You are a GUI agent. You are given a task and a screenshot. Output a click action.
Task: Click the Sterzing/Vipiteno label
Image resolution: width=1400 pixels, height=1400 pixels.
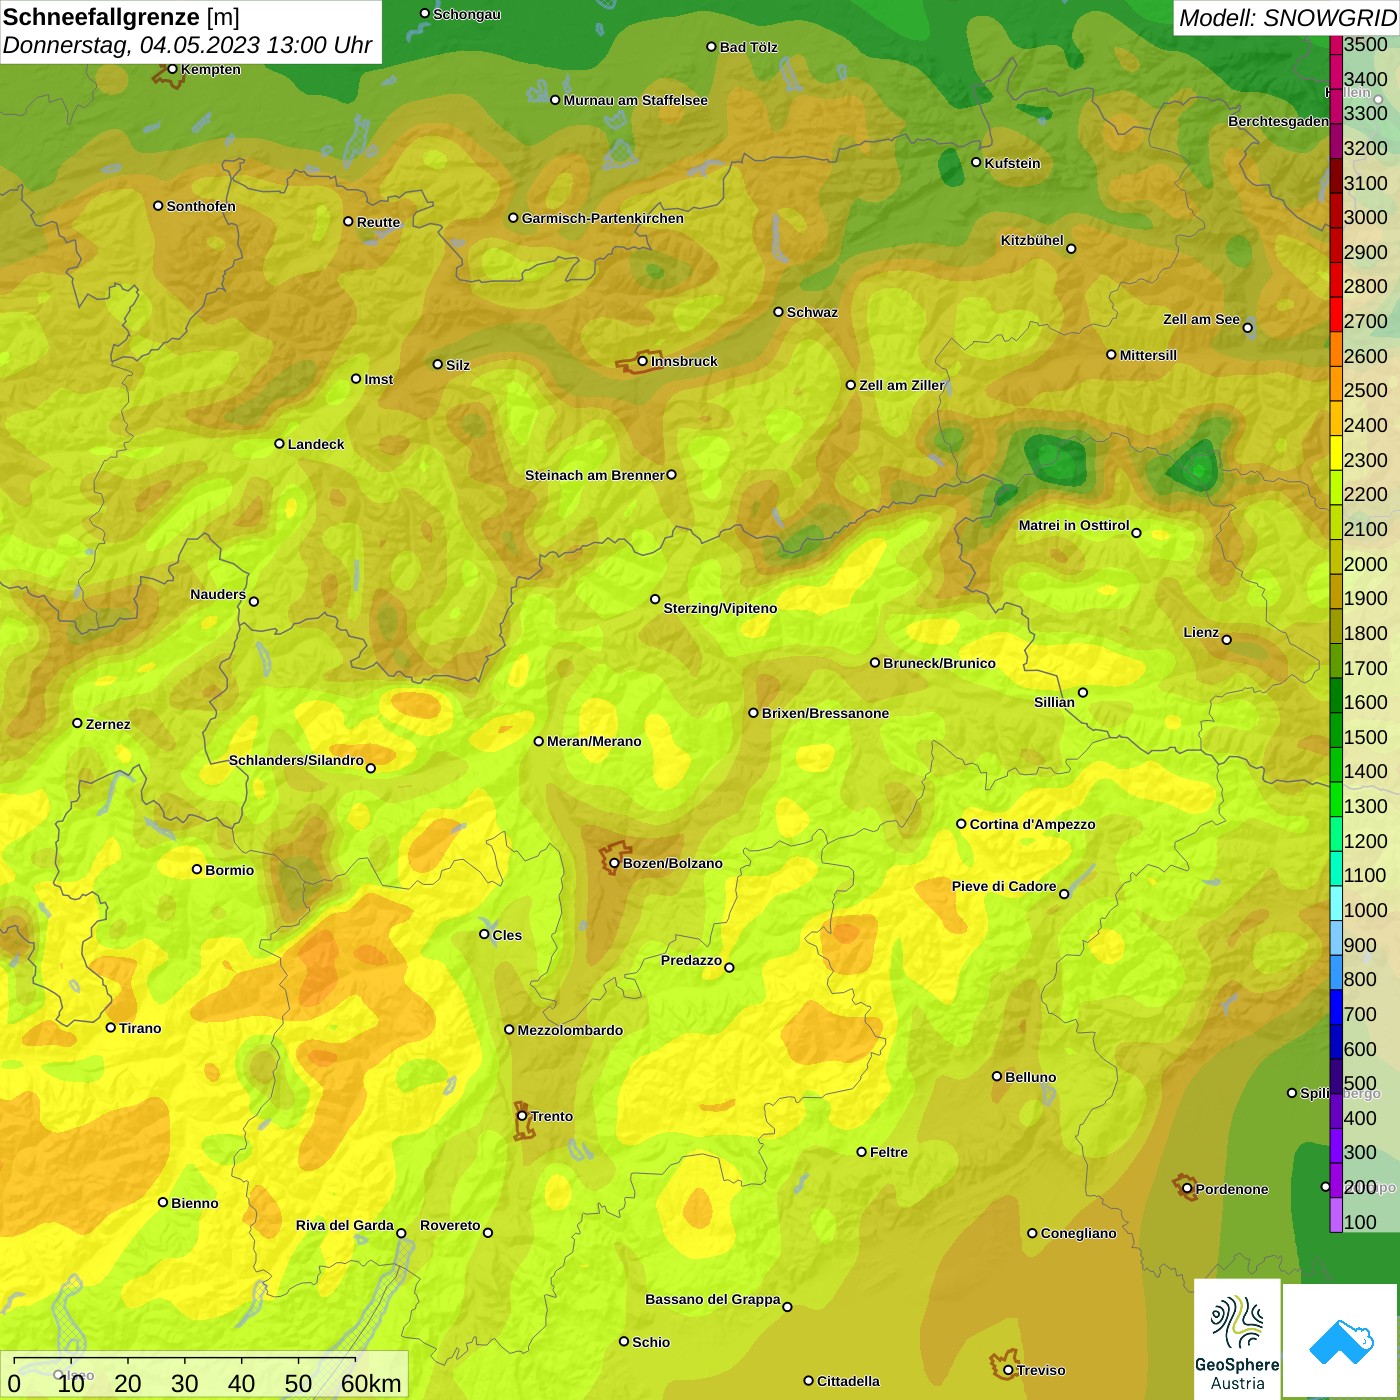[x=720, y=608]
